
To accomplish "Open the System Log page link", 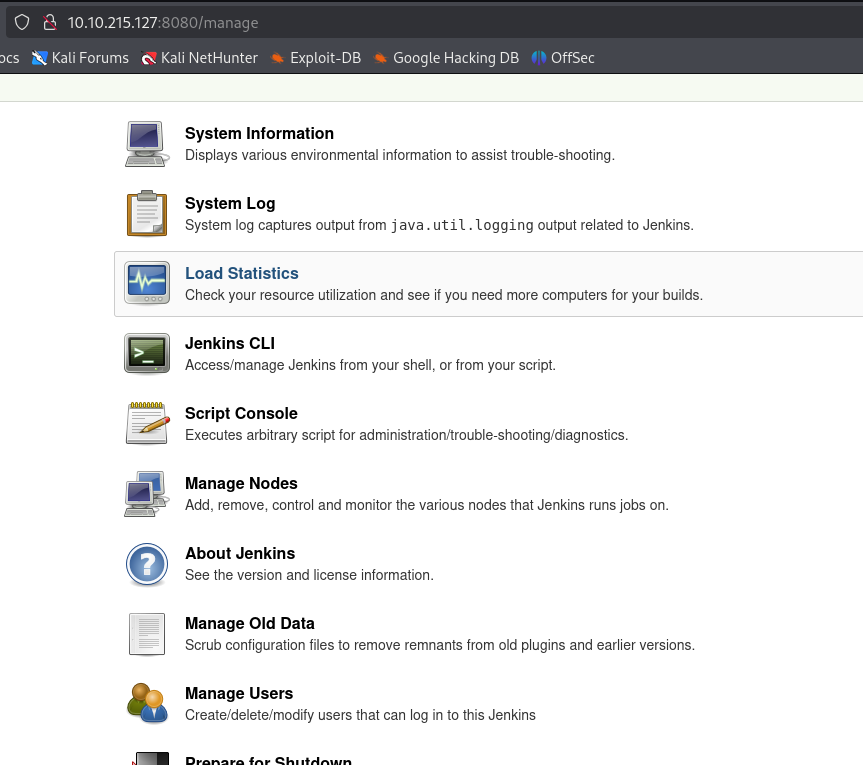I will click(230, 203).
